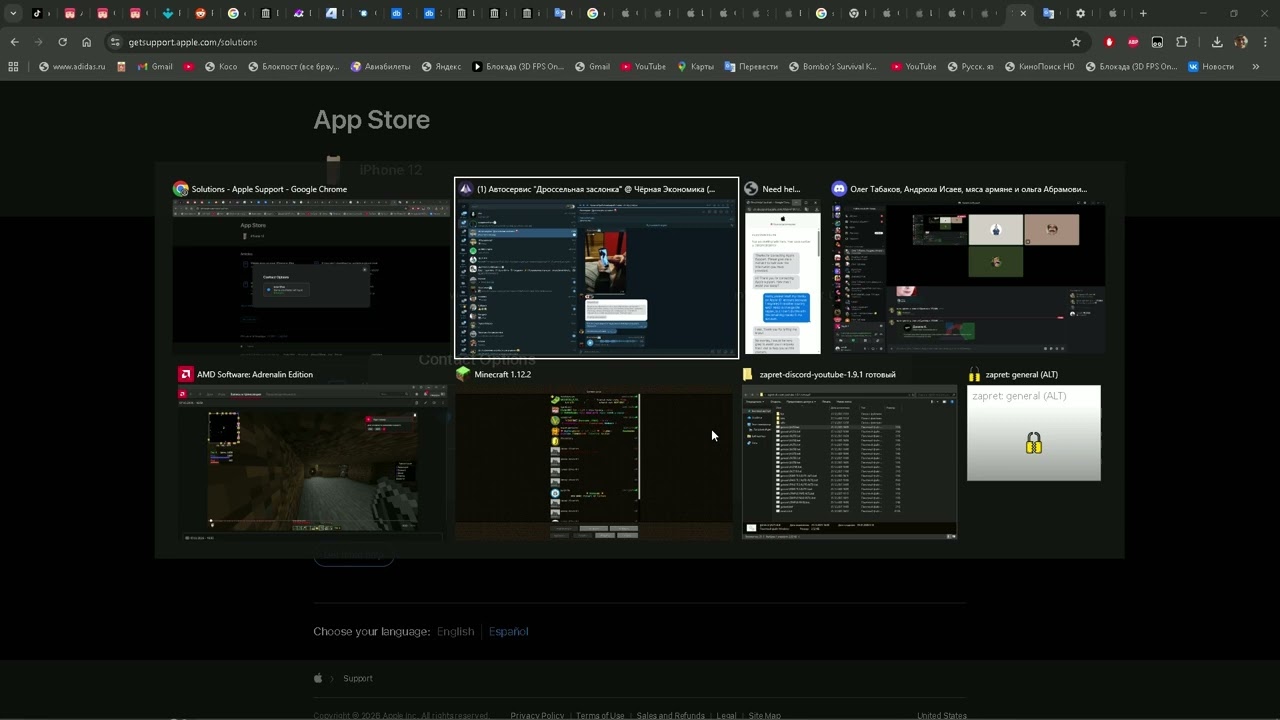Show Chrome downloads
The height and width of the screenshot is (720, 1280).
click(x=1217, y=42)
